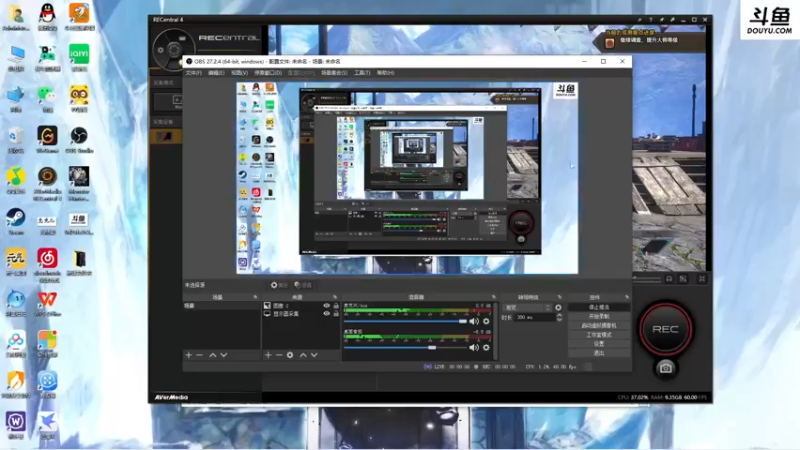Move selected scene down with arrow
The image size is (800, 450).
coord(223,355)
